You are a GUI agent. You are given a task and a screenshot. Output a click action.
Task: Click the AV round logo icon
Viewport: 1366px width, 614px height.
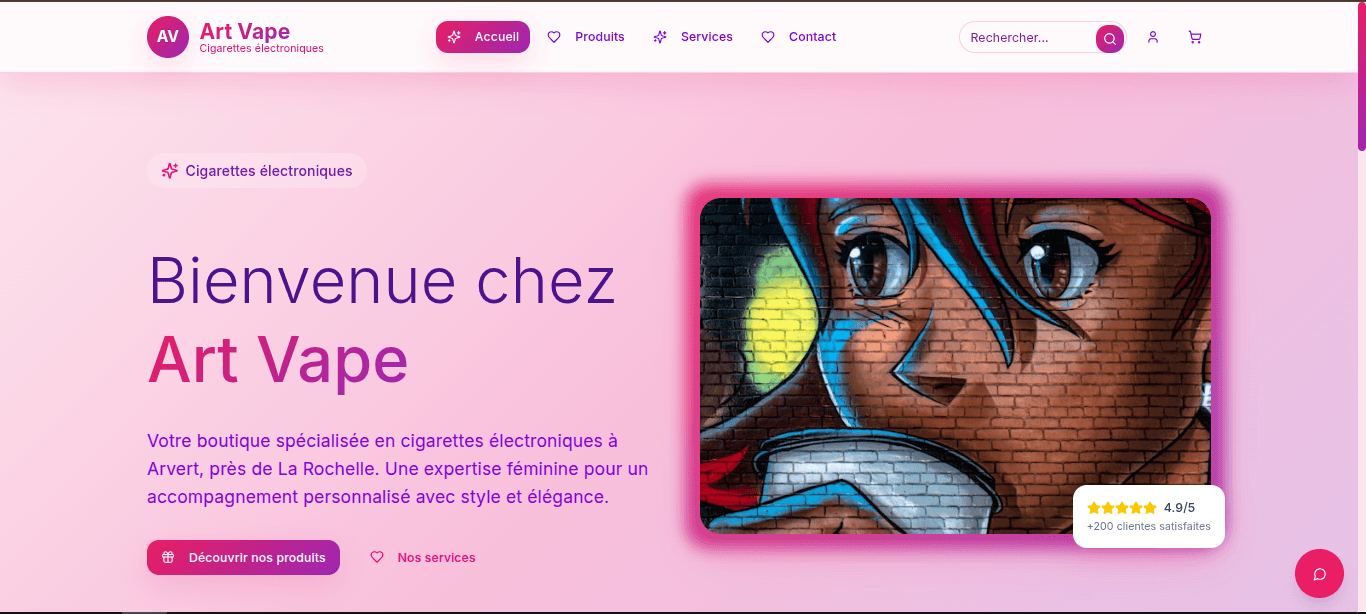(168, 37)
